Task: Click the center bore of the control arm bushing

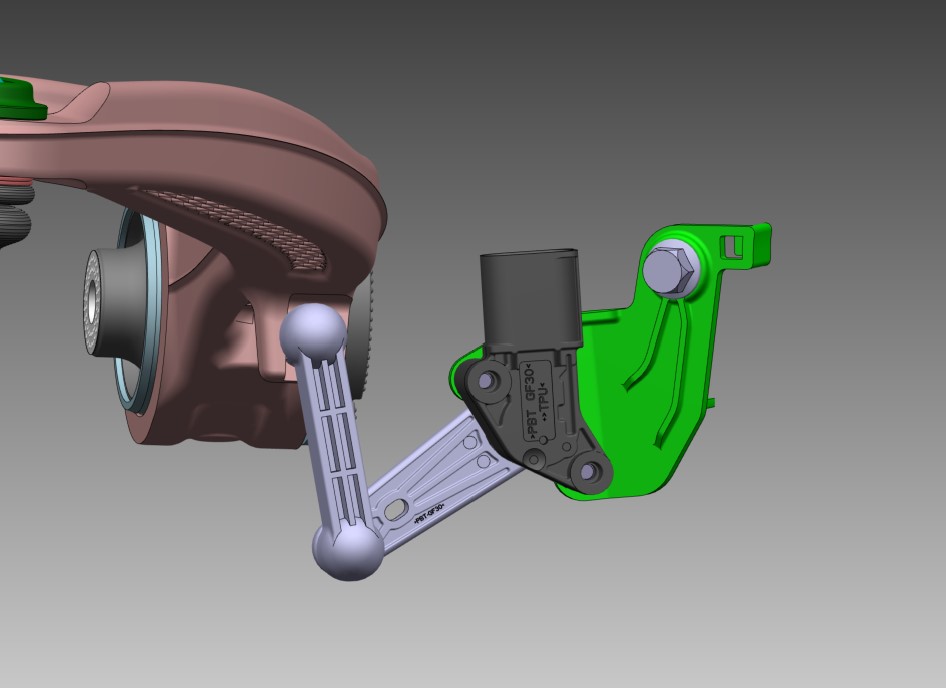Action: click(92, 300)
